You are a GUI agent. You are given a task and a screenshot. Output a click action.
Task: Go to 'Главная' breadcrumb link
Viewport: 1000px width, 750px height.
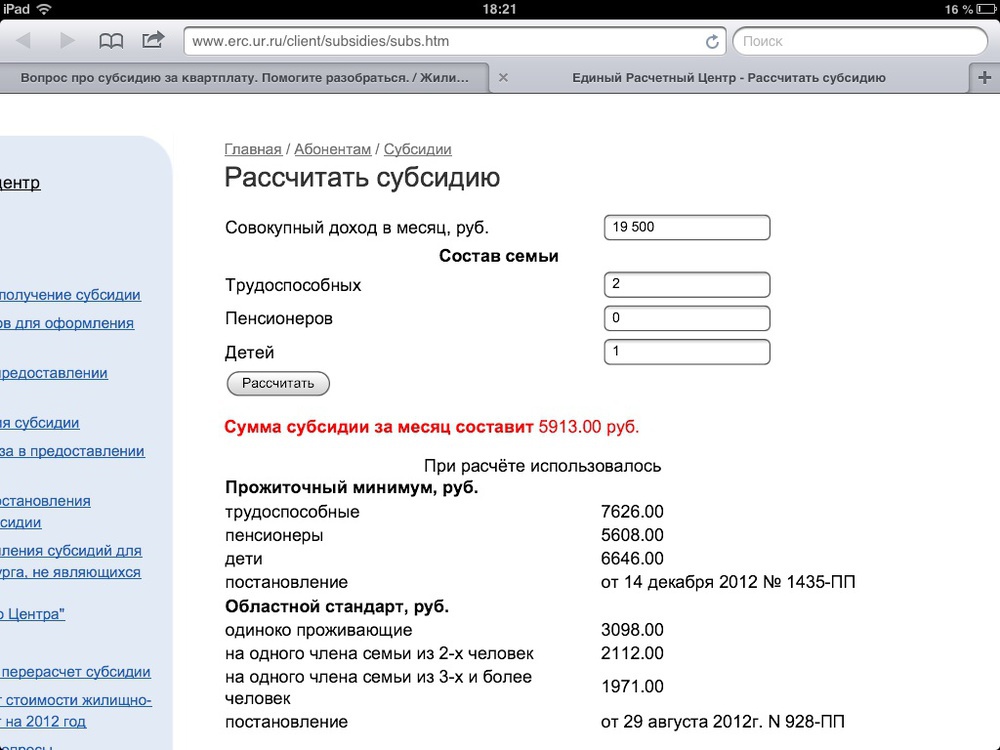pos(253,149)
